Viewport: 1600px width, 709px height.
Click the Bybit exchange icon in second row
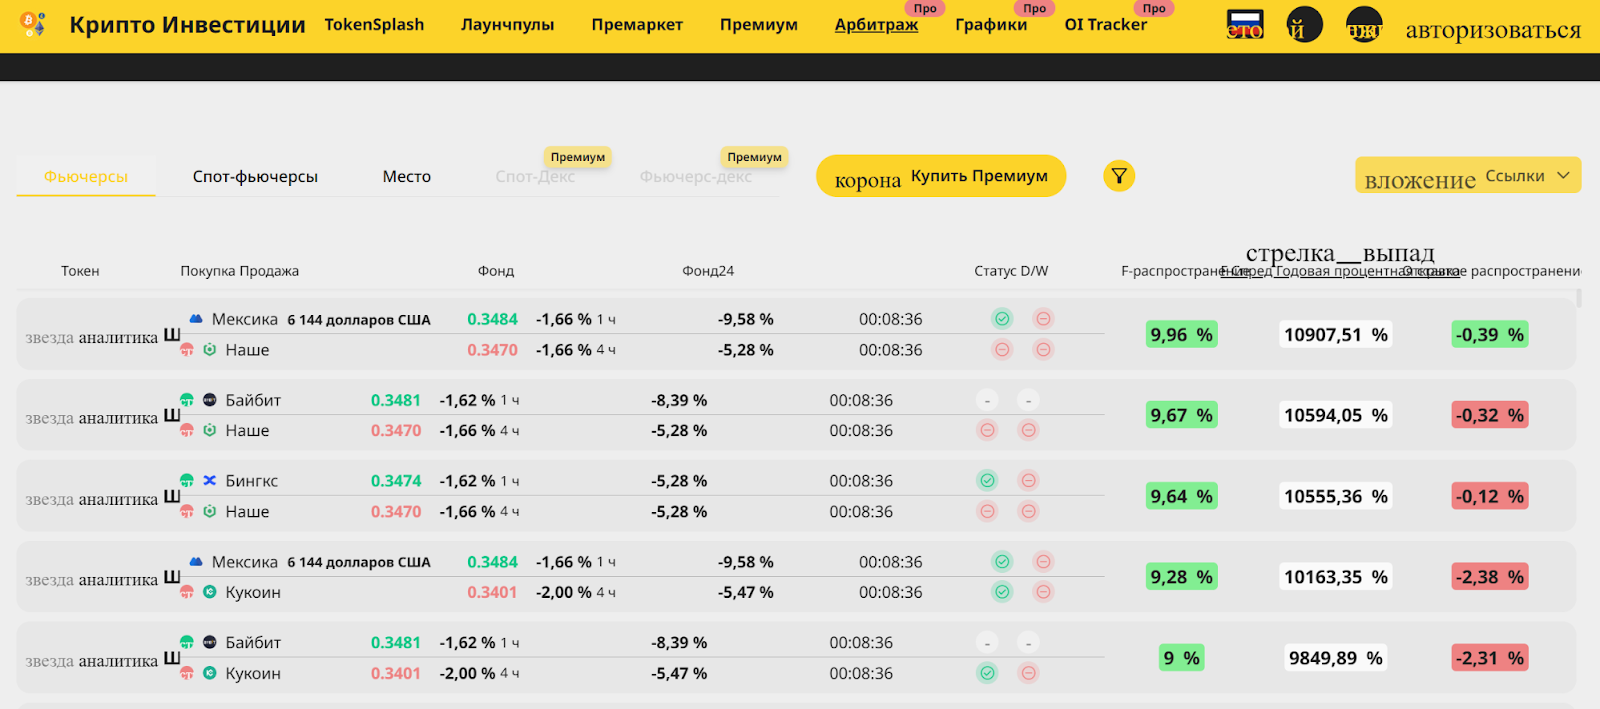(x=210, y=400)
